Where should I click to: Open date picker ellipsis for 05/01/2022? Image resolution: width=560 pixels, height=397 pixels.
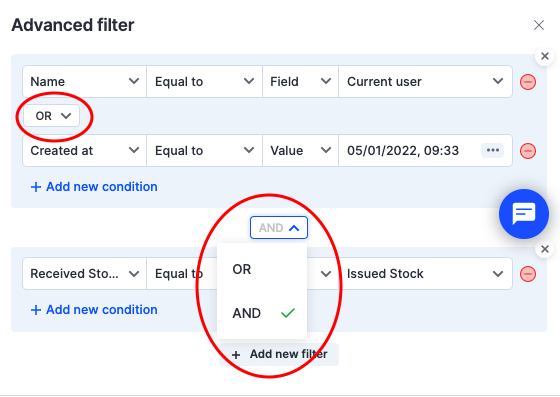point(492,150)
